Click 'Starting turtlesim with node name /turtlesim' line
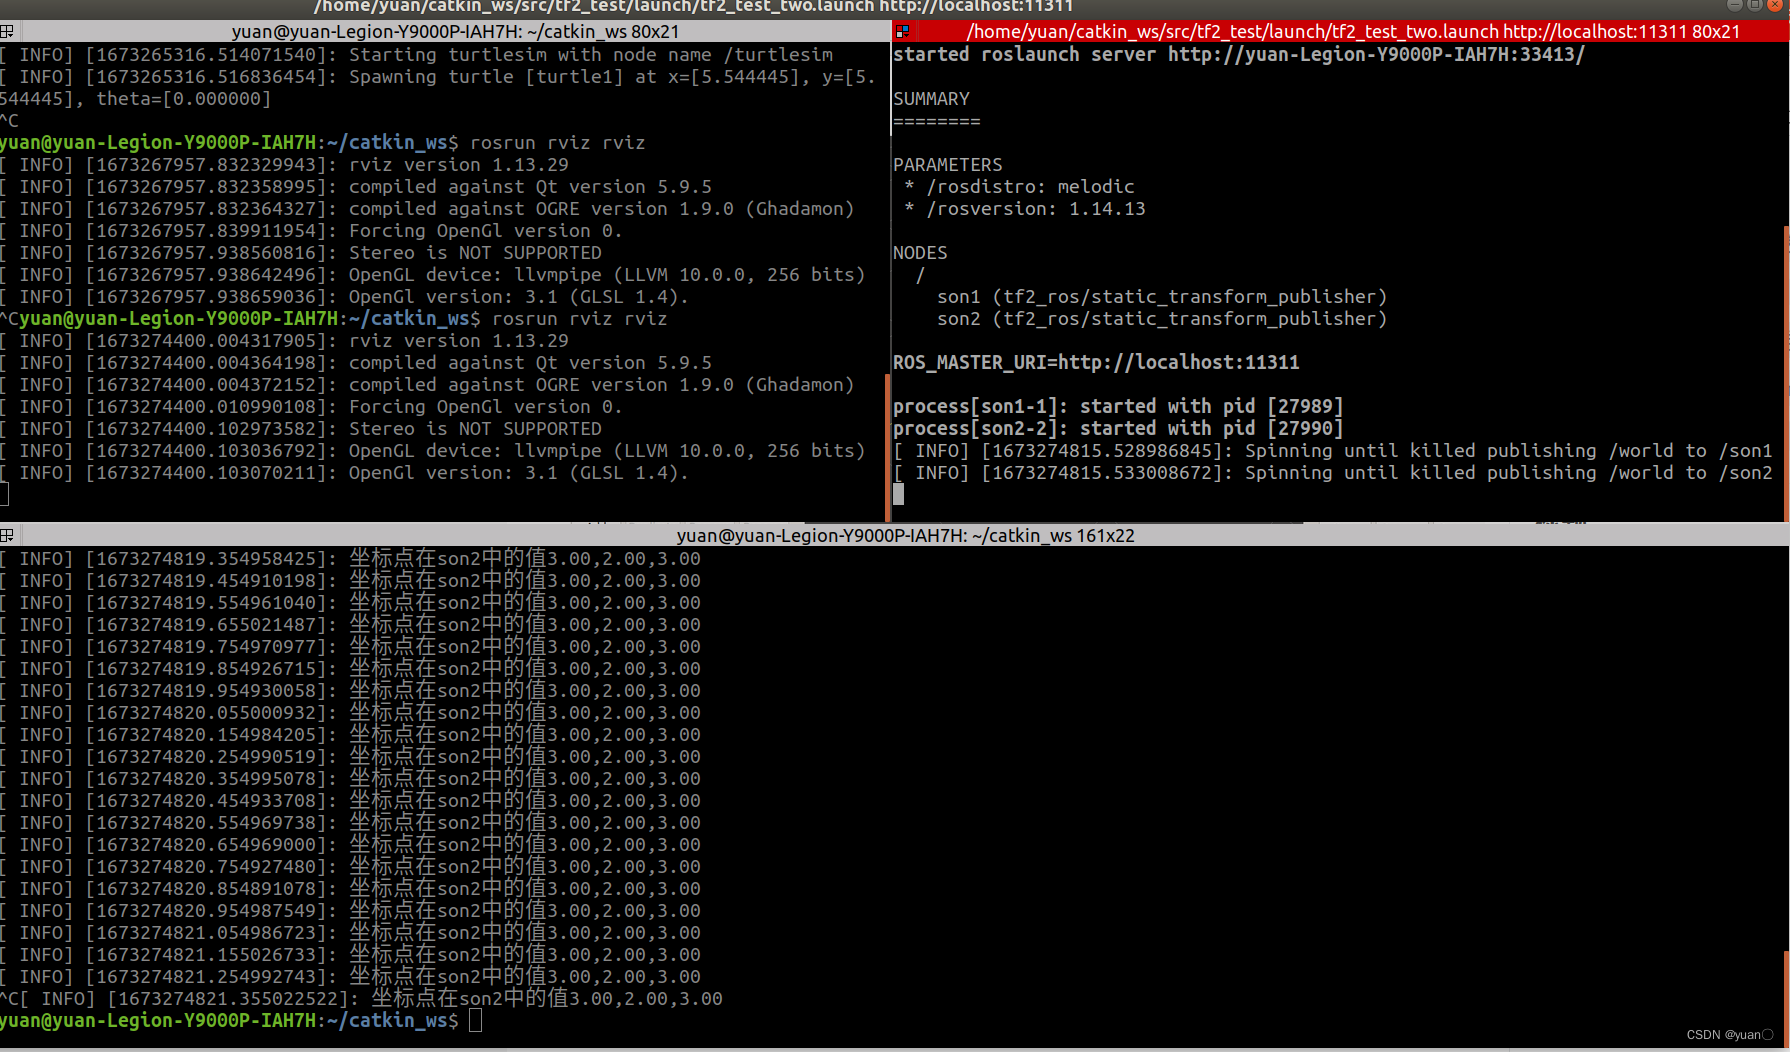This screenshot has height=1052, width=1790. [x=416, y=55]
